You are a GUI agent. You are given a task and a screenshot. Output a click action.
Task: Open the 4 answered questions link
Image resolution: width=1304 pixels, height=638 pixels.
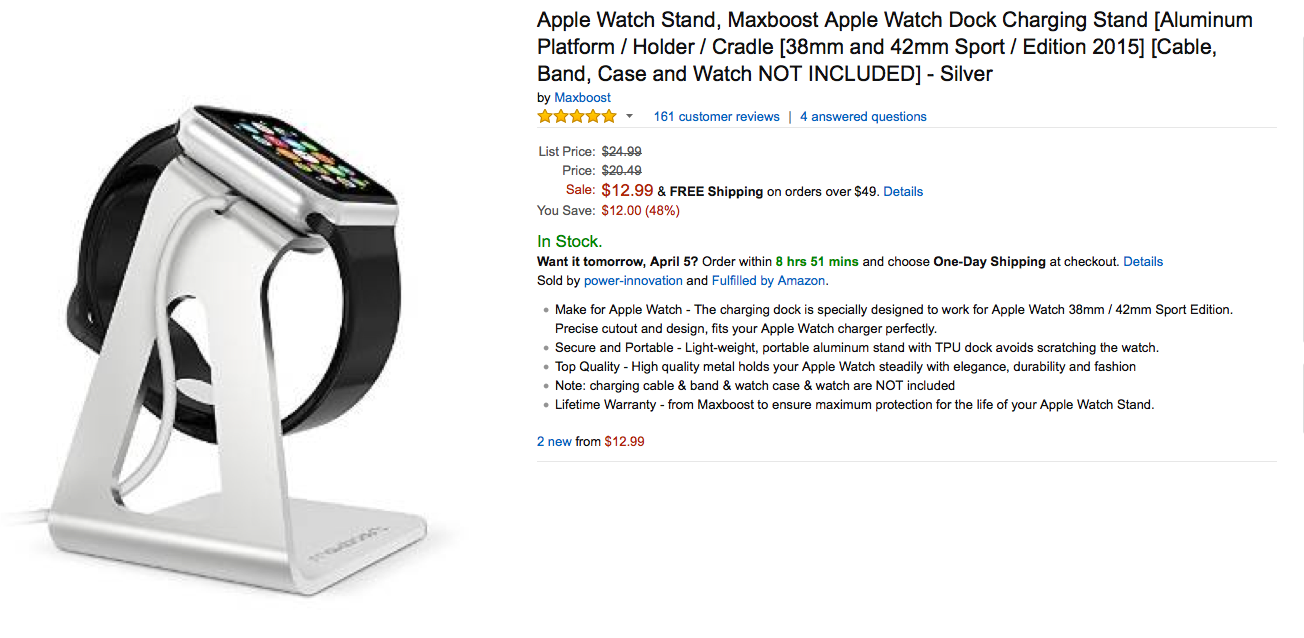[863, 117]
